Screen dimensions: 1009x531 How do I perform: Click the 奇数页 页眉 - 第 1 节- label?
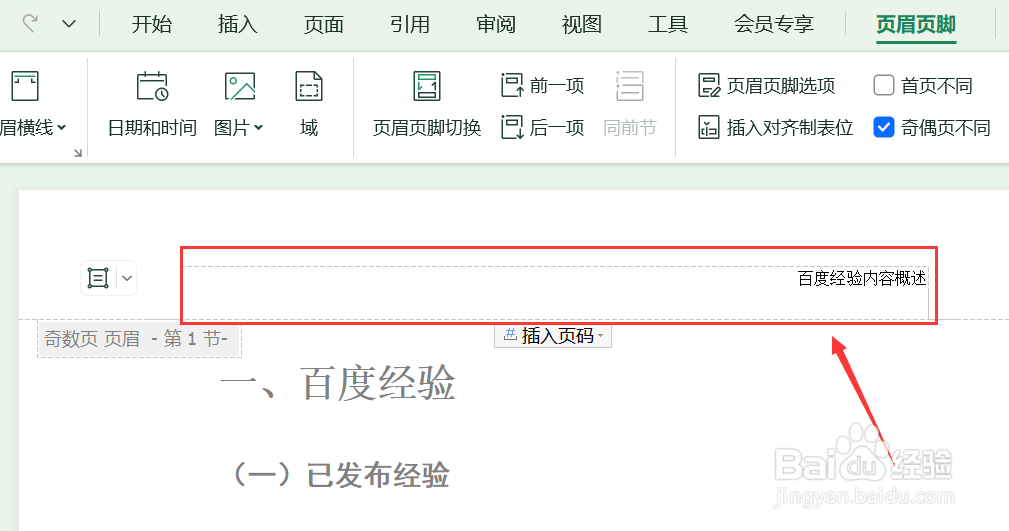click(x=139, y=339)
